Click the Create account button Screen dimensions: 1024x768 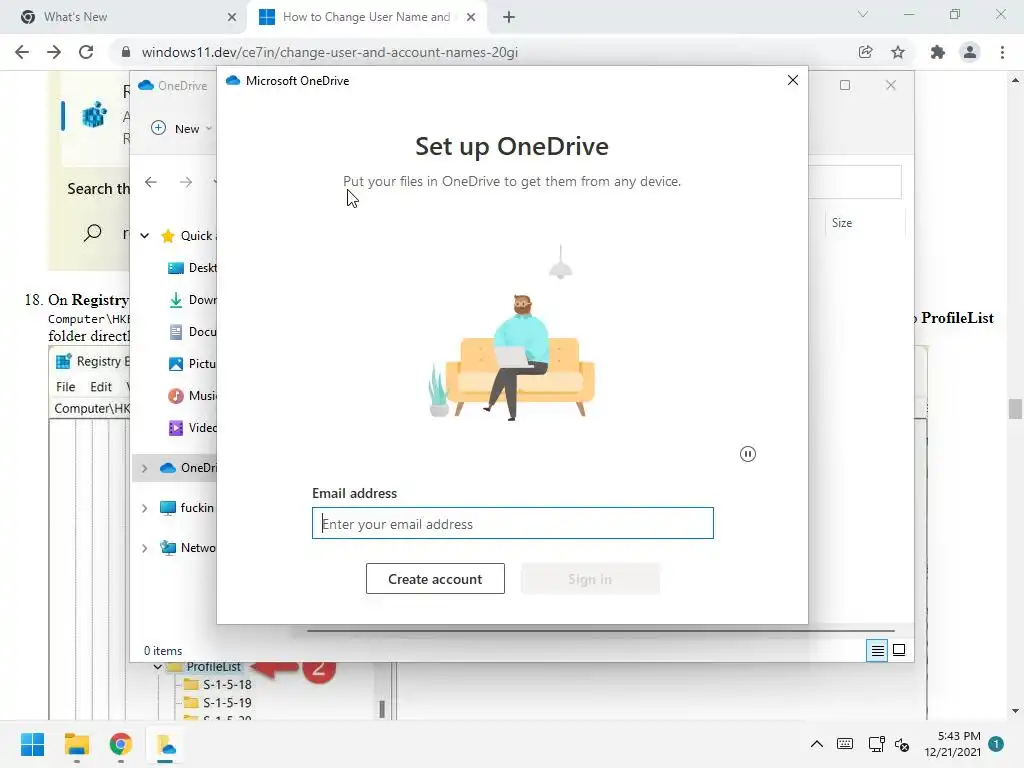click(435, 579)
